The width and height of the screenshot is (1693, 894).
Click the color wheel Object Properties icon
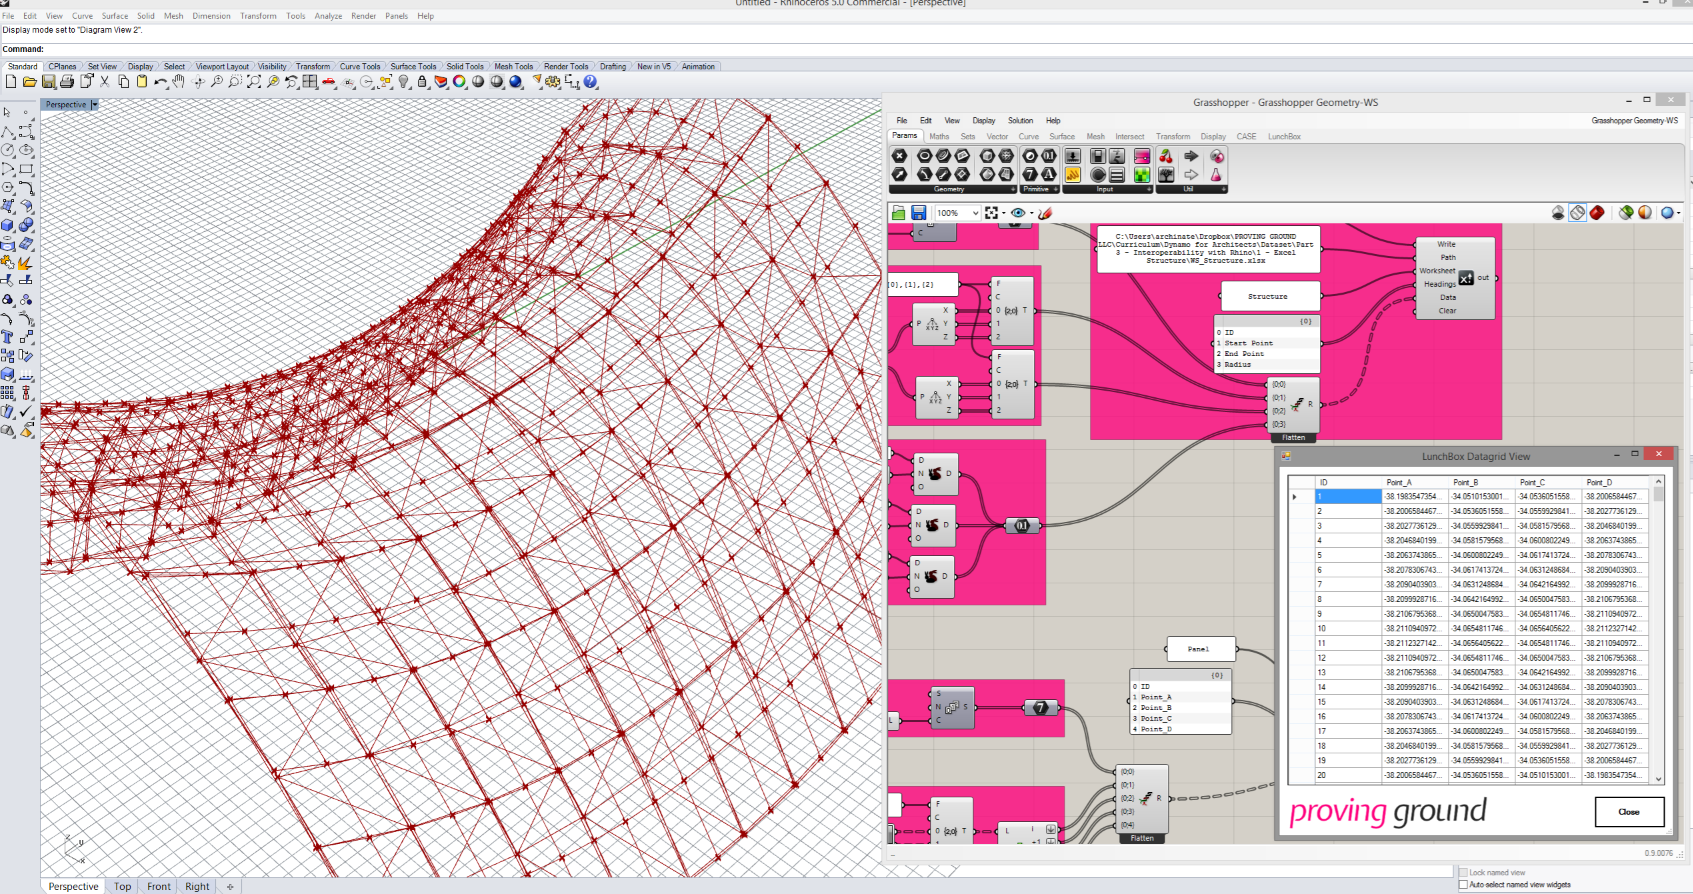(459, 82)
